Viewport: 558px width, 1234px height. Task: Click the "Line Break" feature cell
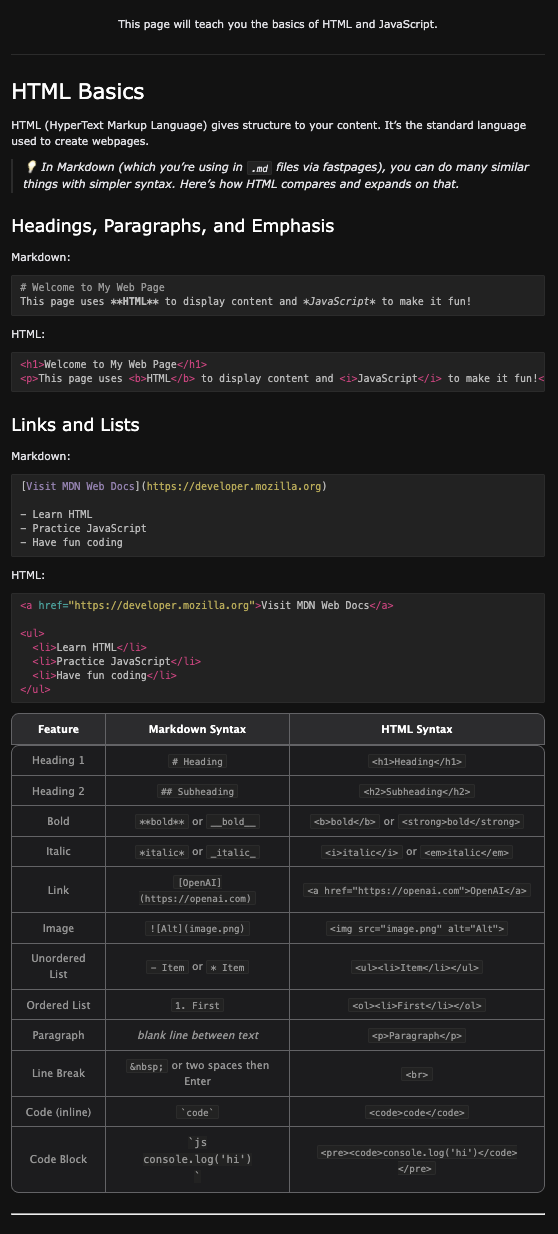pos(58,1073)
